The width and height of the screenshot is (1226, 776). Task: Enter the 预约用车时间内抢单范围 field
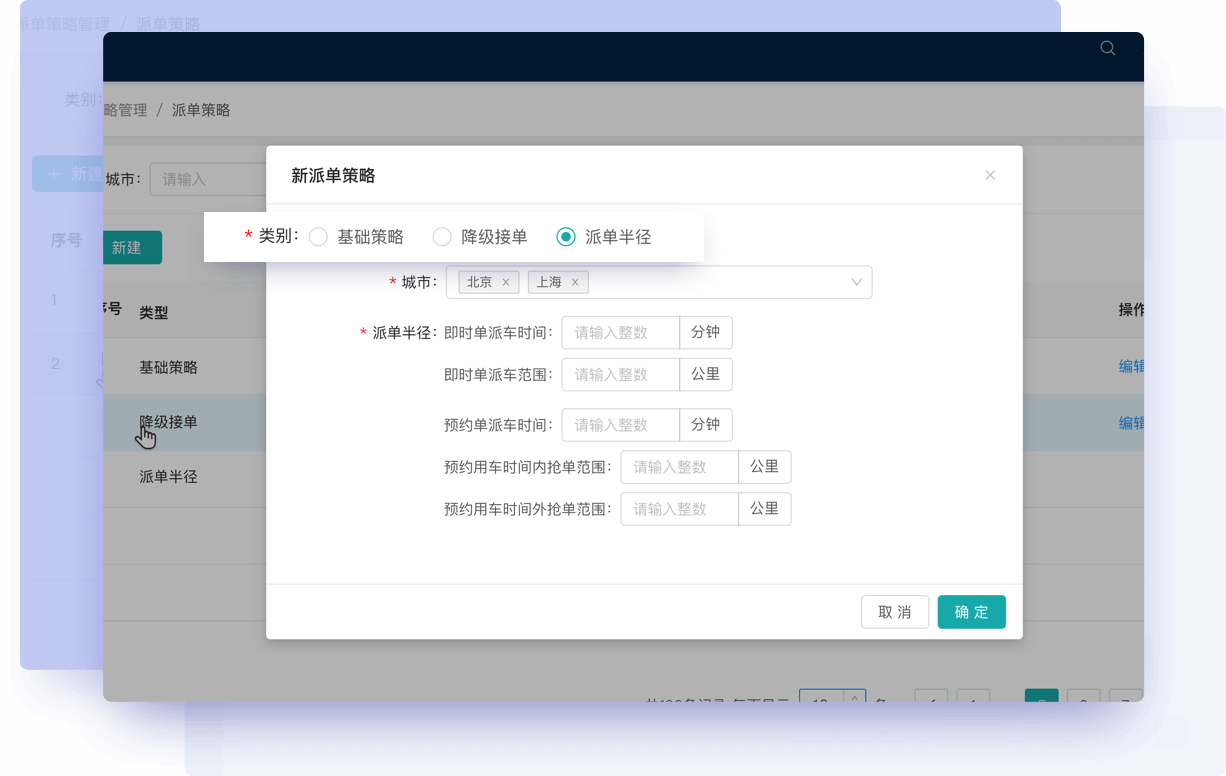click(x=679, y=466)
